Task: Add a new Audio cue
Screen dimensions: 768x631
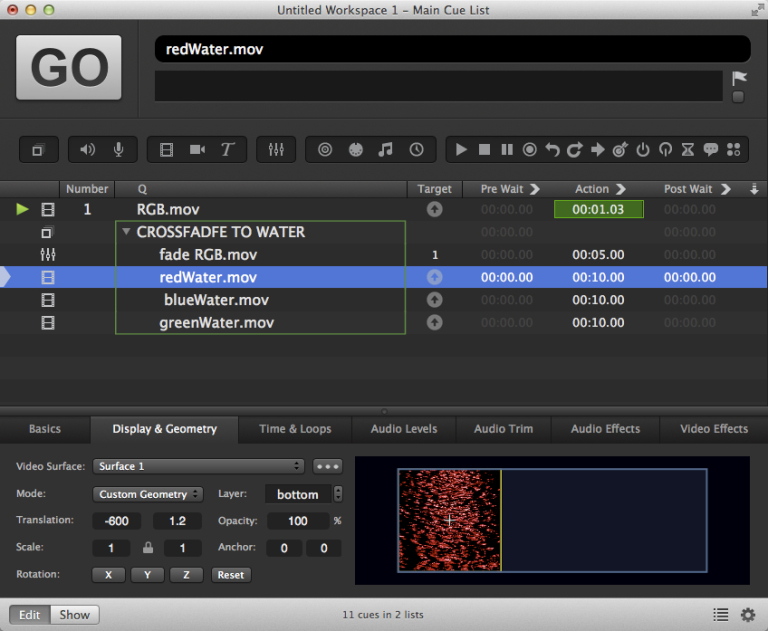Action: [88, 150]
